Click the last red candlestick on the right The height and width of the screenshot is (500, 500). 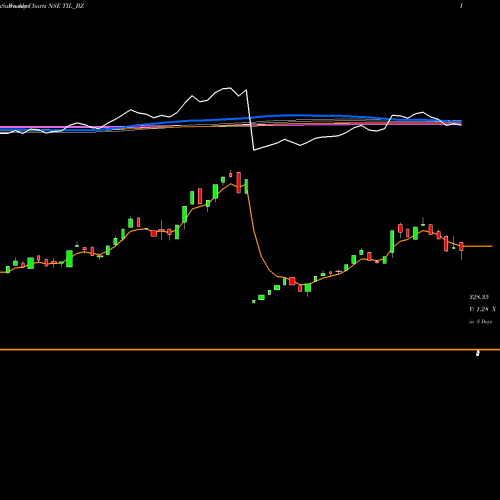pyautogui.click(x=461, y=247)
